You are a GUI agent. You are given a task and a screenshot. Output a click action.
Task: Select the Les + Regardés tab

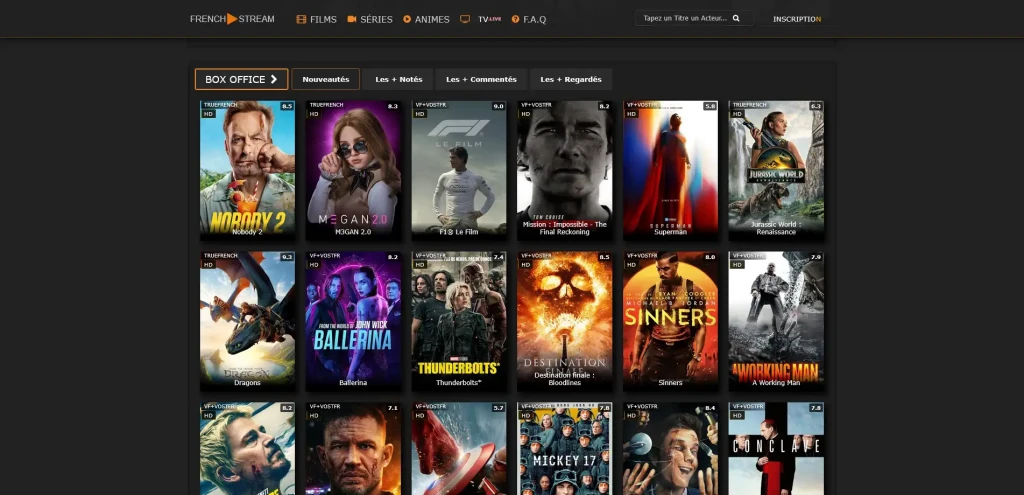[571, 79]
